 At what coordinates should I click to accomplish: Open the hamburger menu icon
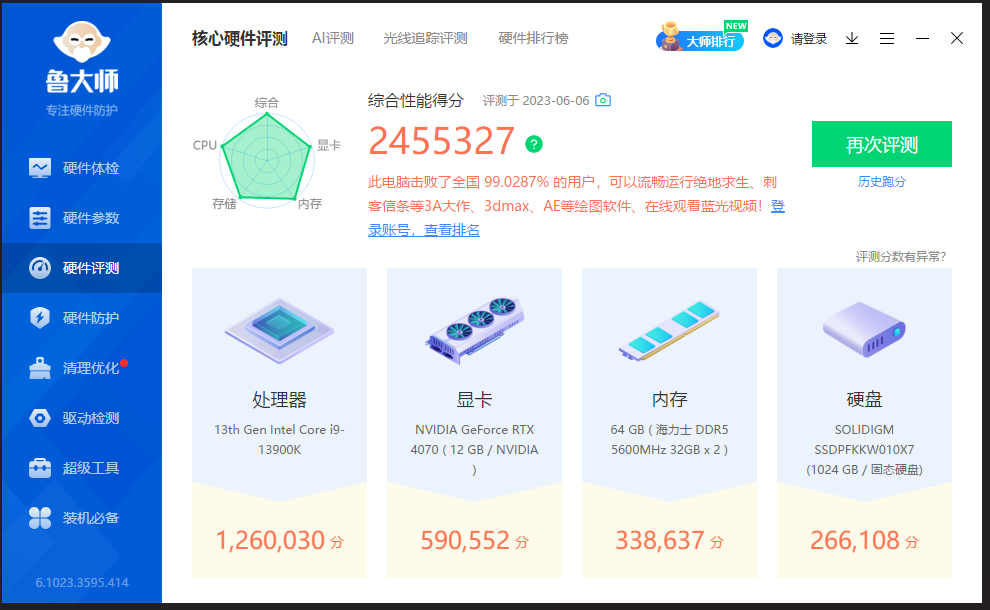(x=886, y=39)
